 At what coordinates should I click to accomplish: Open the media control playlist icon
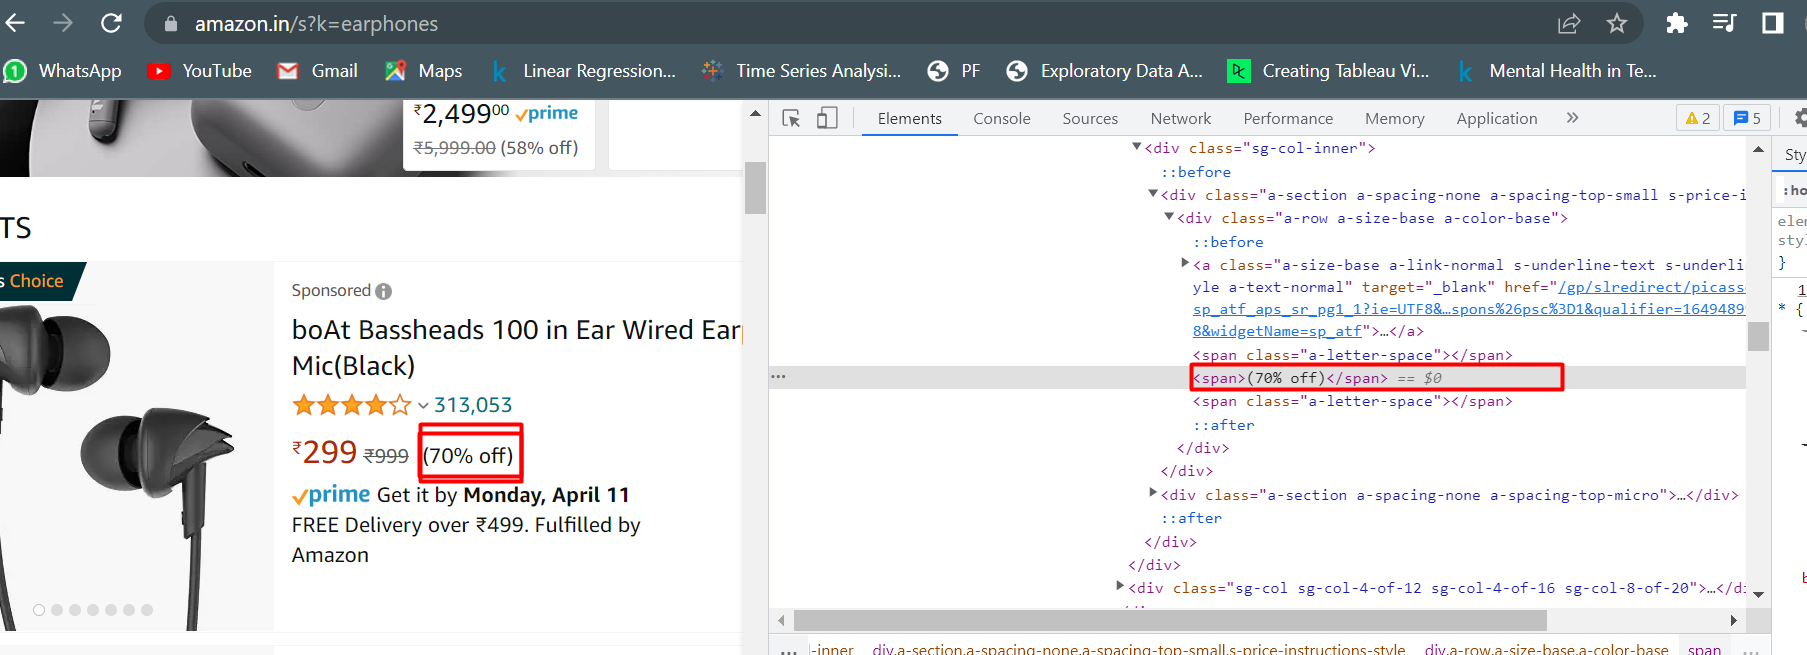pos(1725,23)
